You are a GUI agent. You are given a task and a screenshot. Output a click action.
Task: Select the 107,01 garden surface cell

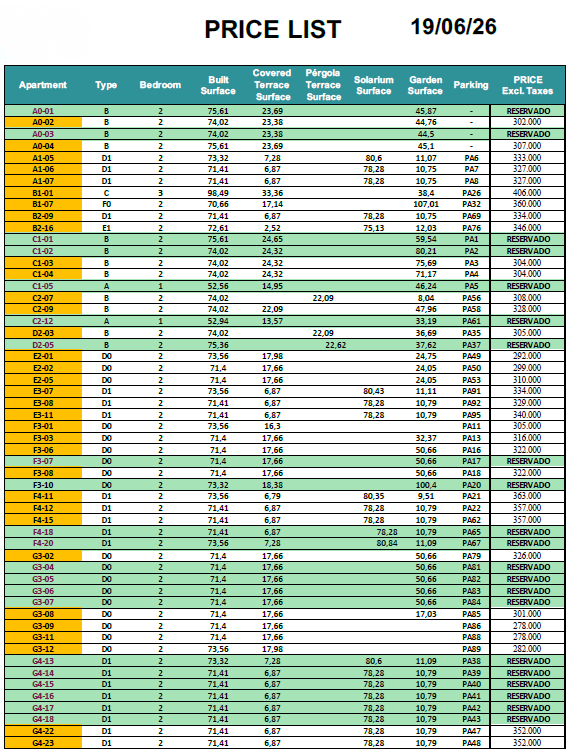426,204
